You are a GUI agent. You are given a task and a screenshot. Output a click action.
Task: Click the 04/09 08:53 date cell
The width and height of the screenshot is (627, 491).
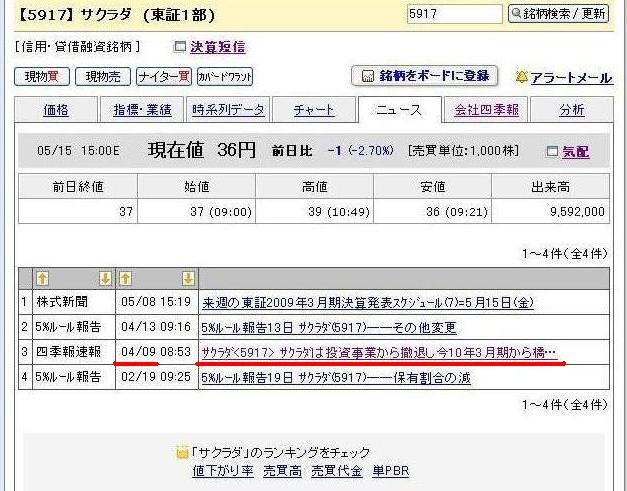(x=156, y=352)
